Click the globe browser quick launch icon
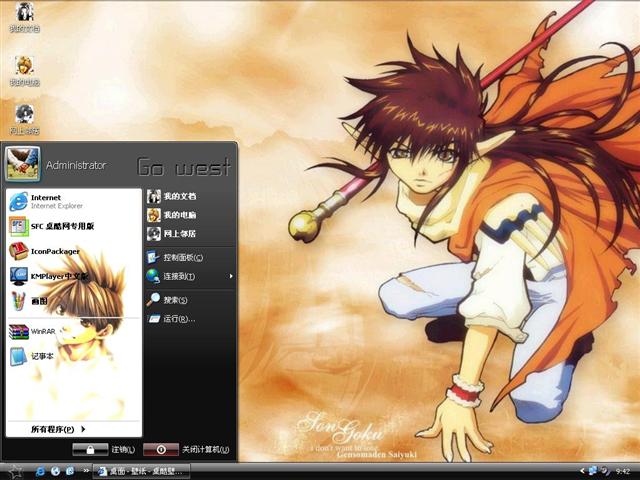 tap(56, 471)
